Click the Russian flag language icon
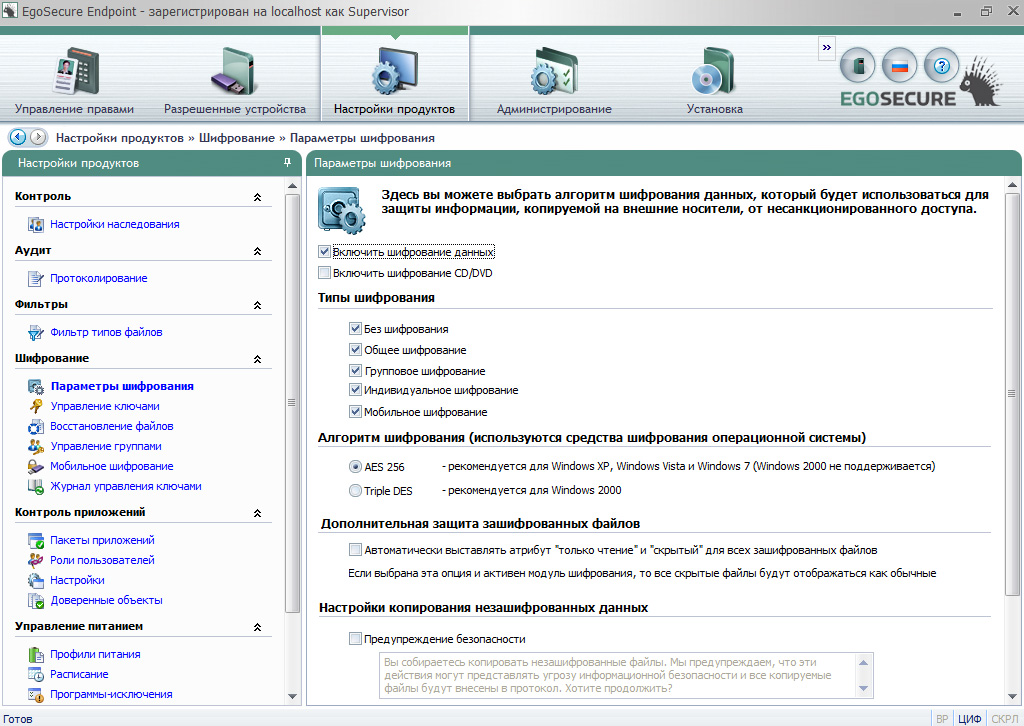This screenshot has width=1024, height=726. pyautogui.click(x=899, y=65)
